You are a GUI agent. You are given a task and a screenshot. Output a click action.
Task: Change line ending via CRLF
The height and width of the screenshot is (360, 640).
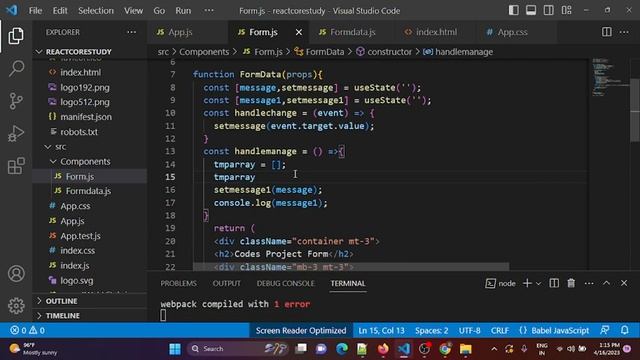tap(500, 330)
